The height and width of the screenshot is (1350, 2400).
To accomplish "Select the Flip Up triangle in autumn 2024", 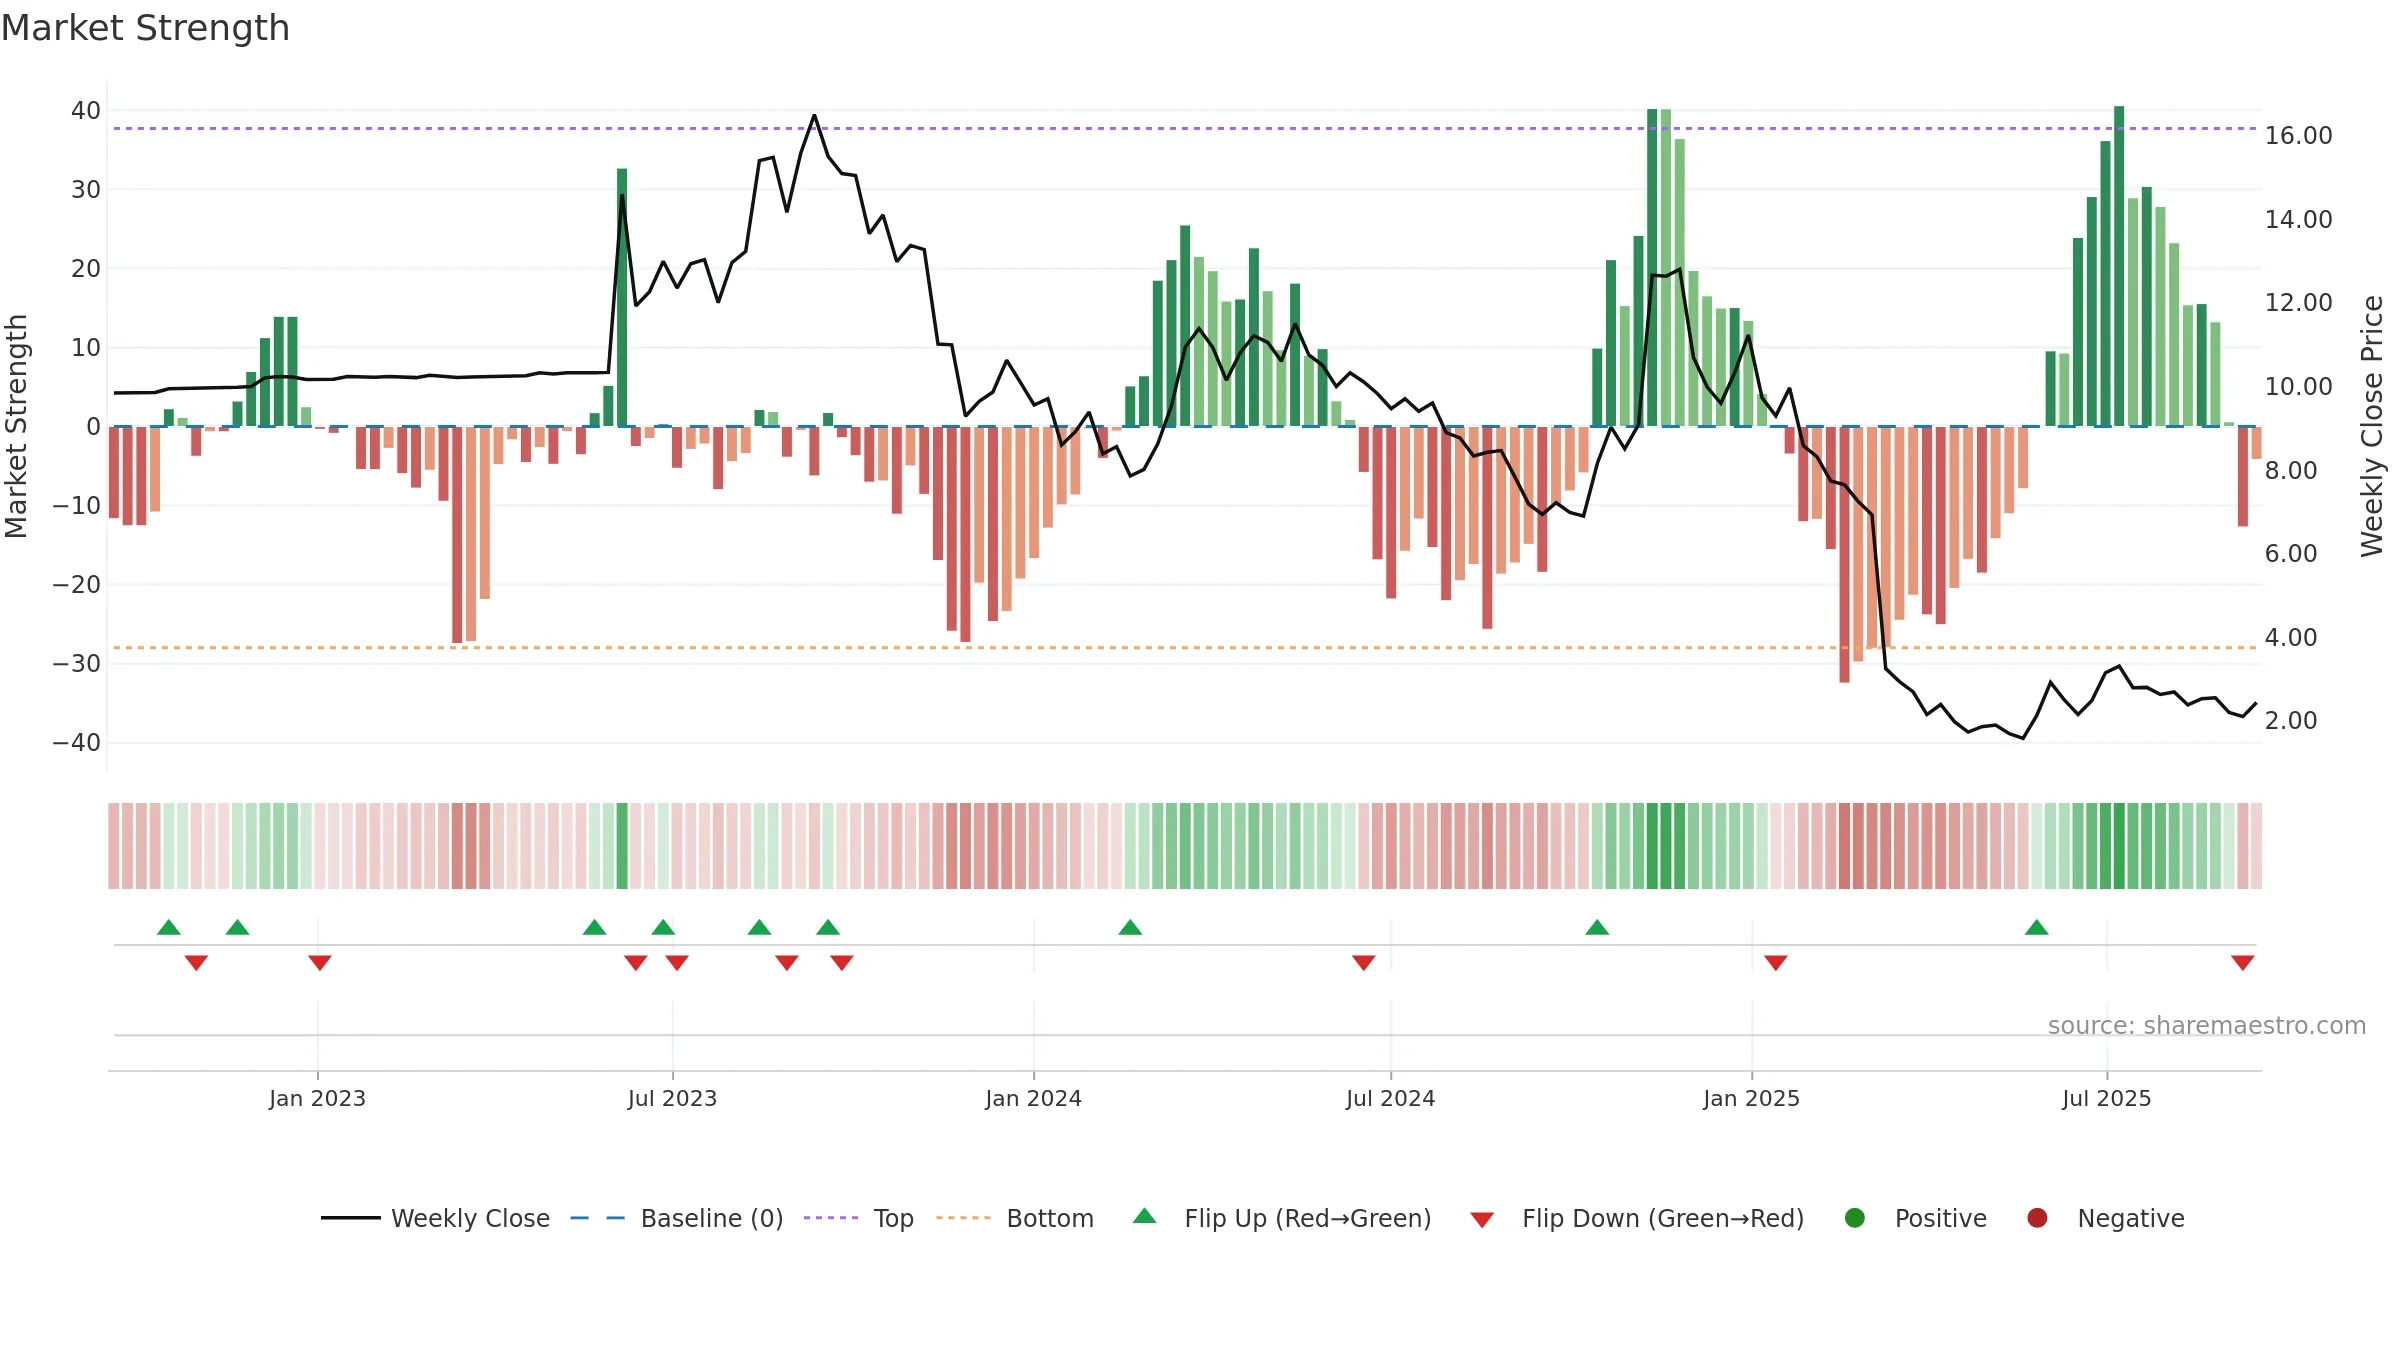I will point(1597,927).
